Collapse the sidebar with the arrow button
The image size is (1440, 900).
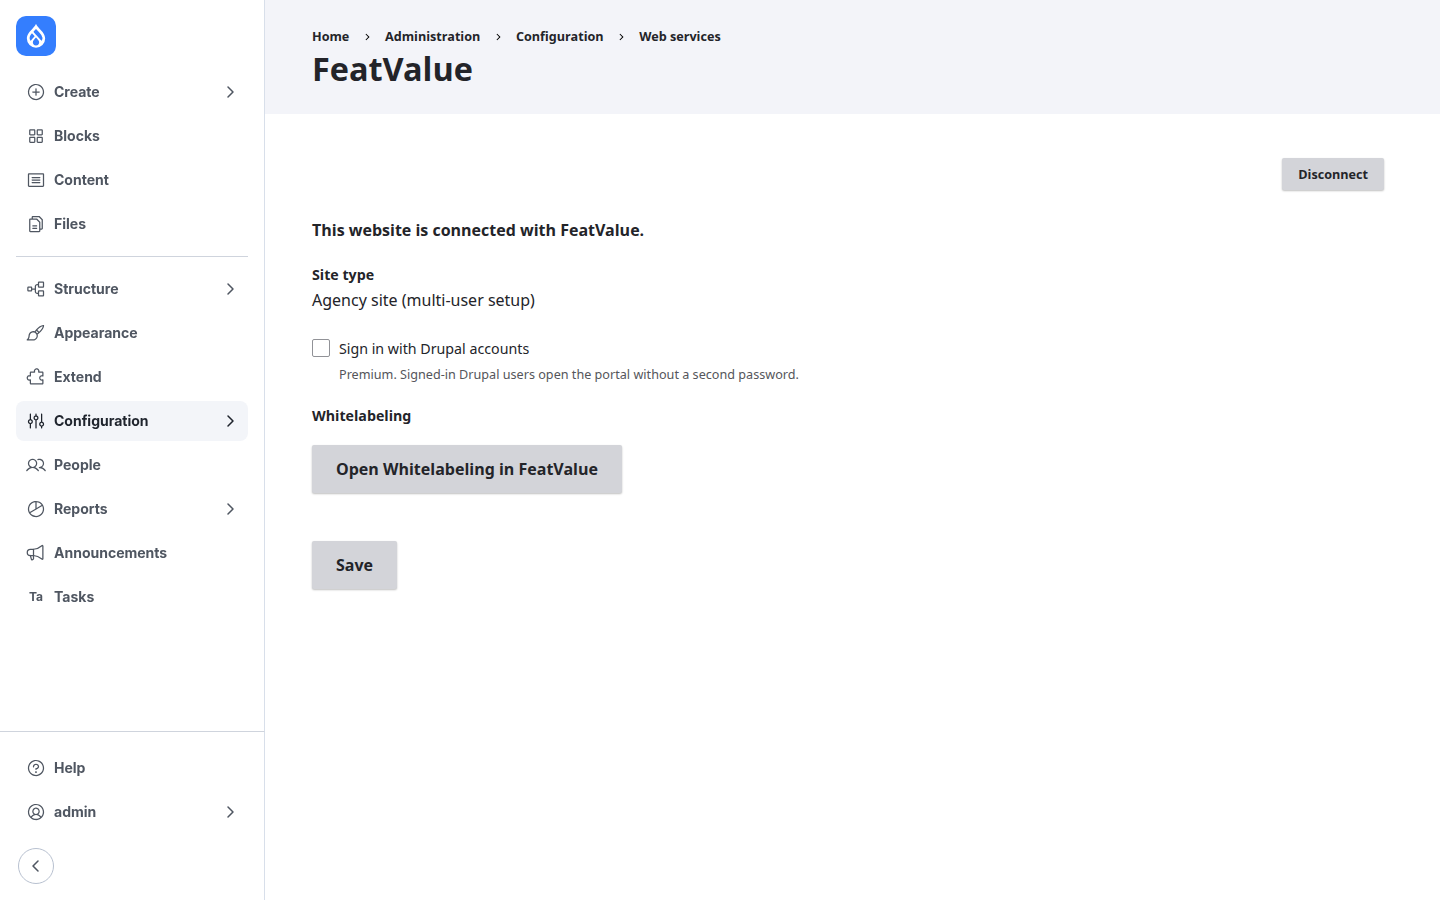[36, 866]
